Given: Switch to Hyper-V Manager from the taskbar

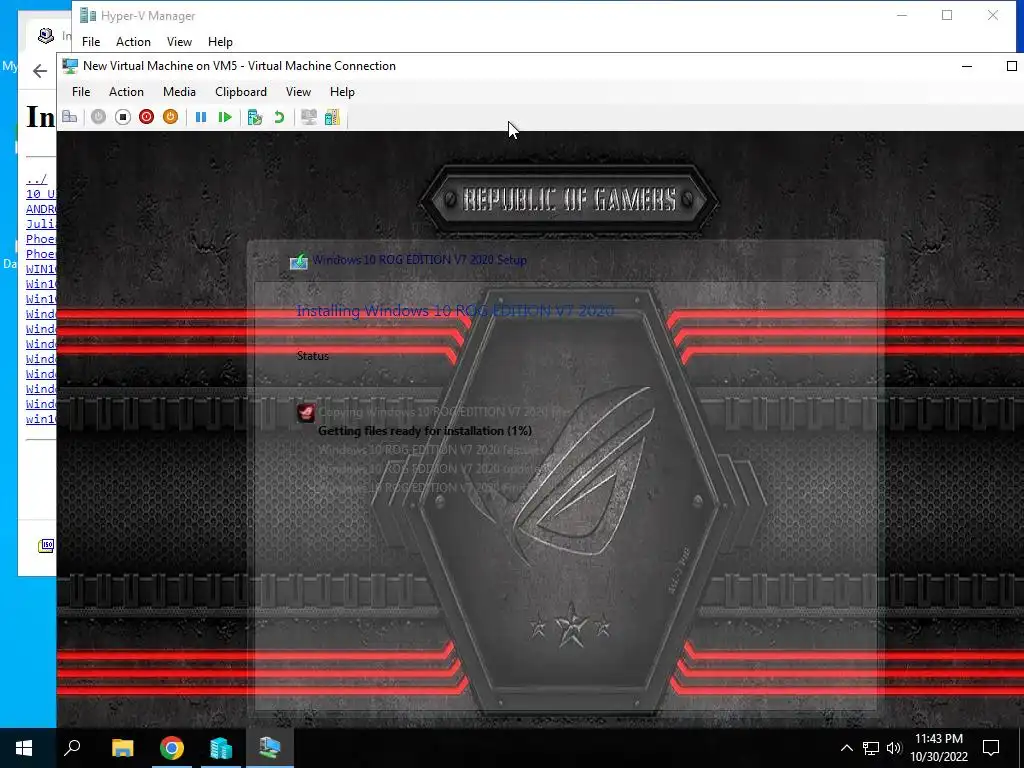Looking at the screenshot, I should click(221, 748).
